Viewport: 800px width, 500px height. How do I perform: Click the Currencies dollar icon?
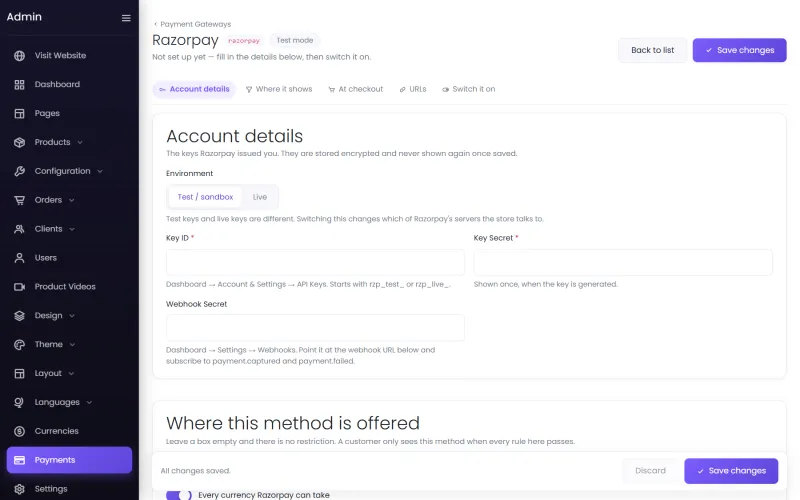pos(19,432)
